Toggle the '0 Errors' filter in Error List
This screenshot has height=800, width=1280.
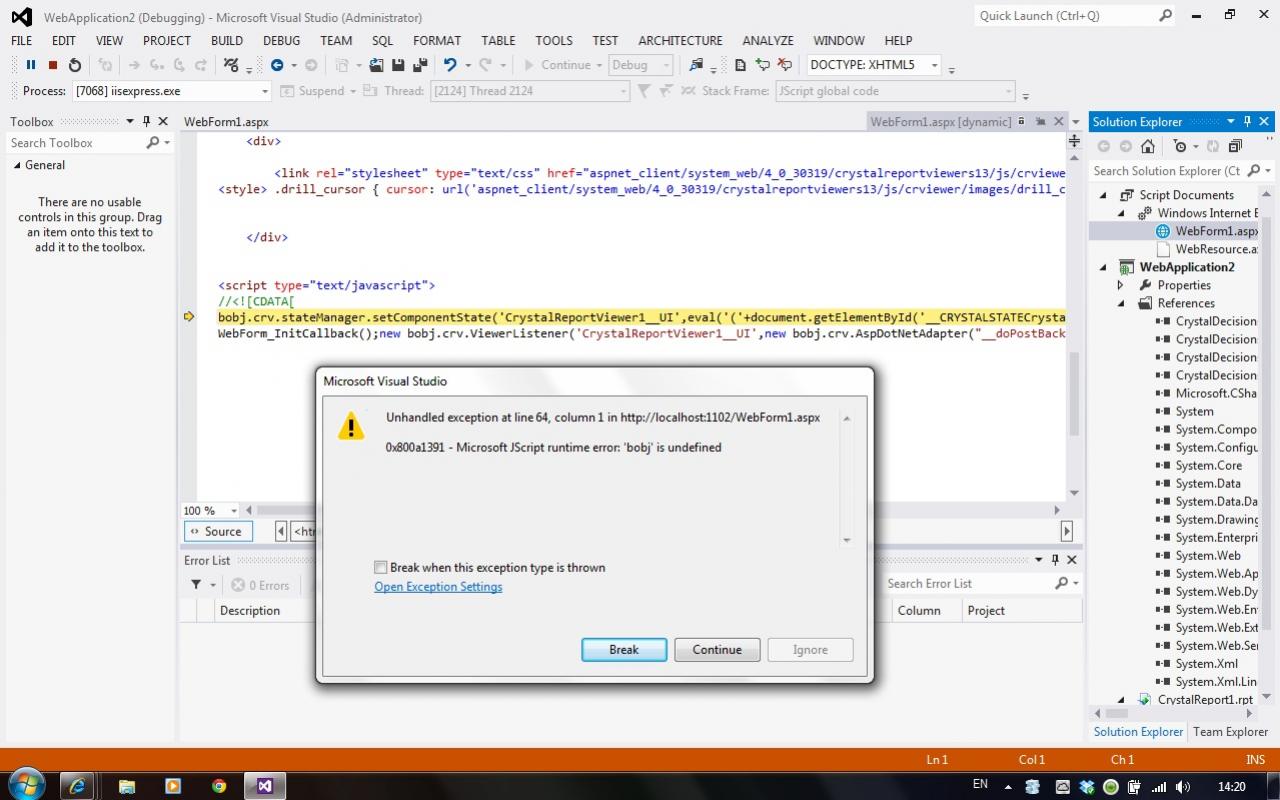pyautogui.click(x=260, y=585)
